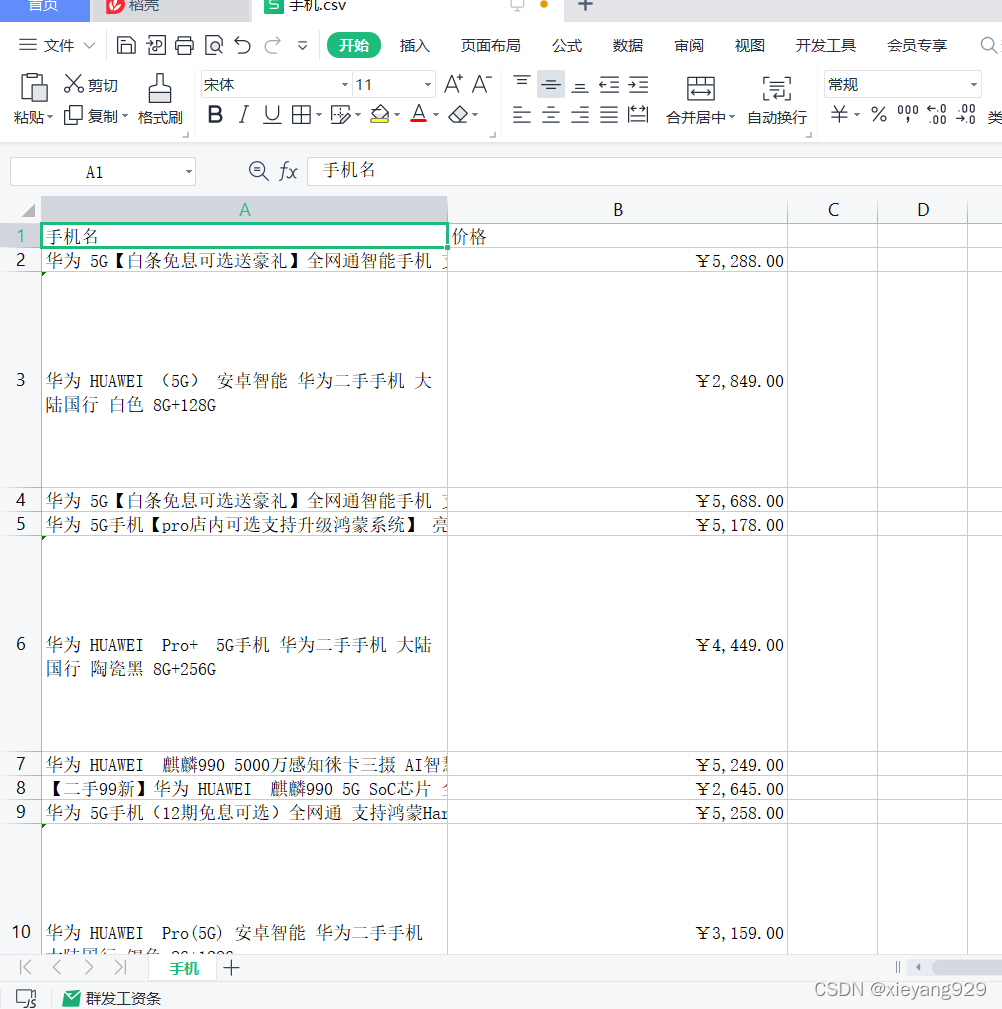Select row 6 header
1002x1009 pixels.
pos(21,643)
